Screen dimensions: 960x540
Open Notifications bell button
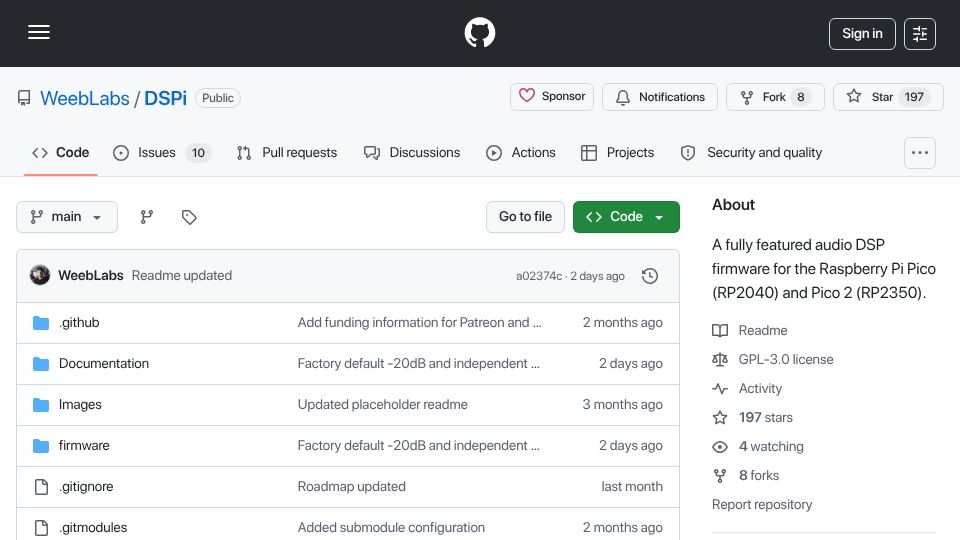point(660,97)
